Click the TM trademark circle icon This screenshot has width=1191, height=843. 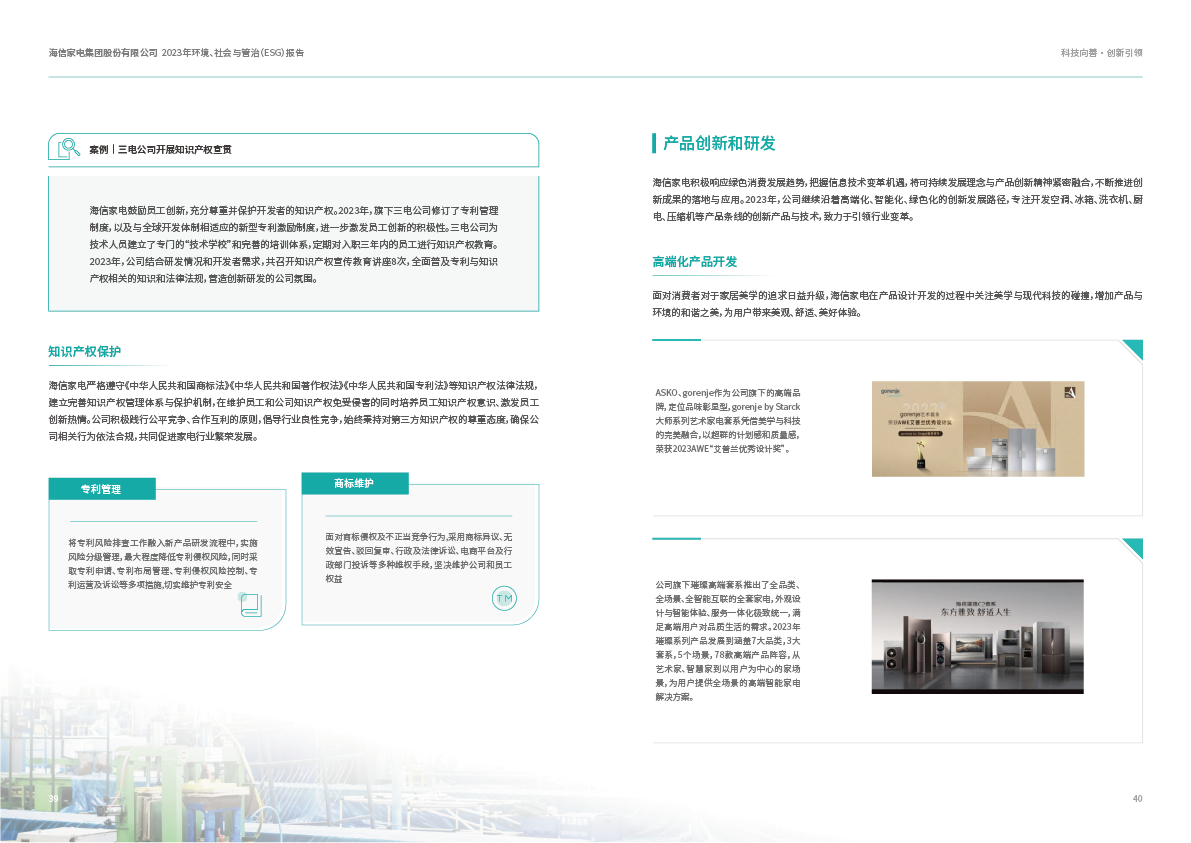pyautogui.click(x=505, y=598)
